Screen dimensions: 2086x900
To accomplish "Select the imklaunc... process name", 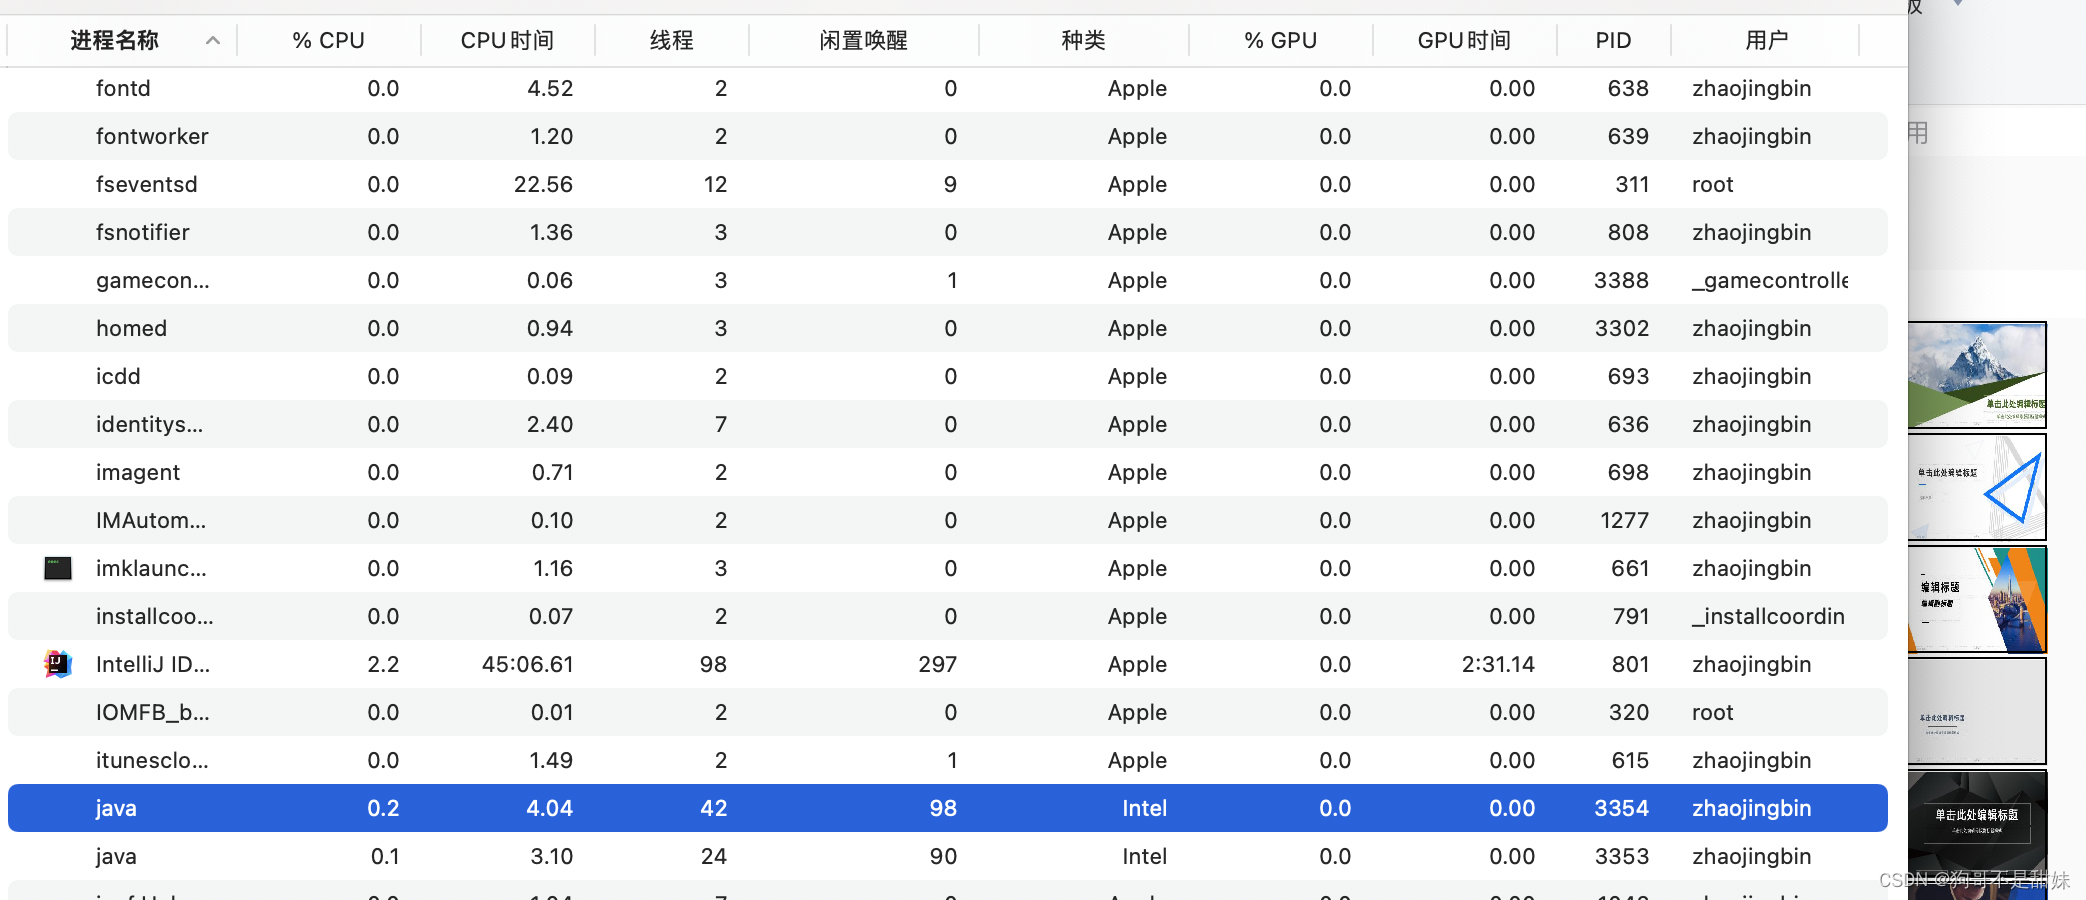I will (x=151, y=568).
